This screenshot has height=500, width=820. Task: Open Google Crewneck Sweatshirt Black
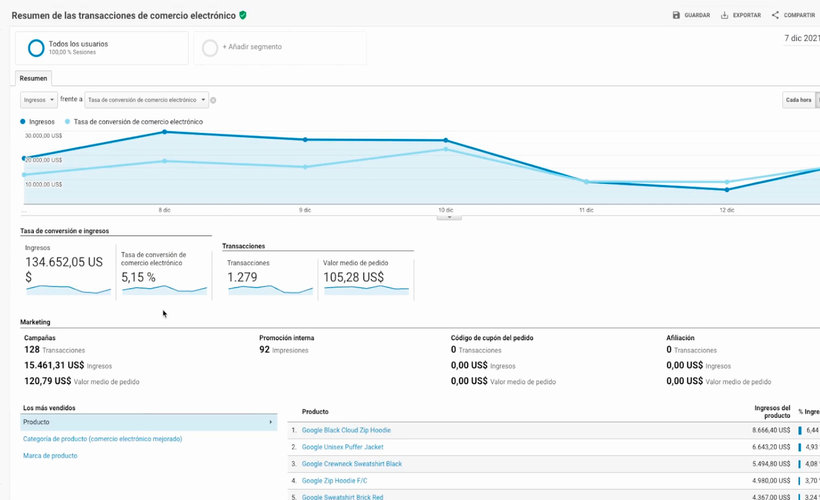pos(352,463)
